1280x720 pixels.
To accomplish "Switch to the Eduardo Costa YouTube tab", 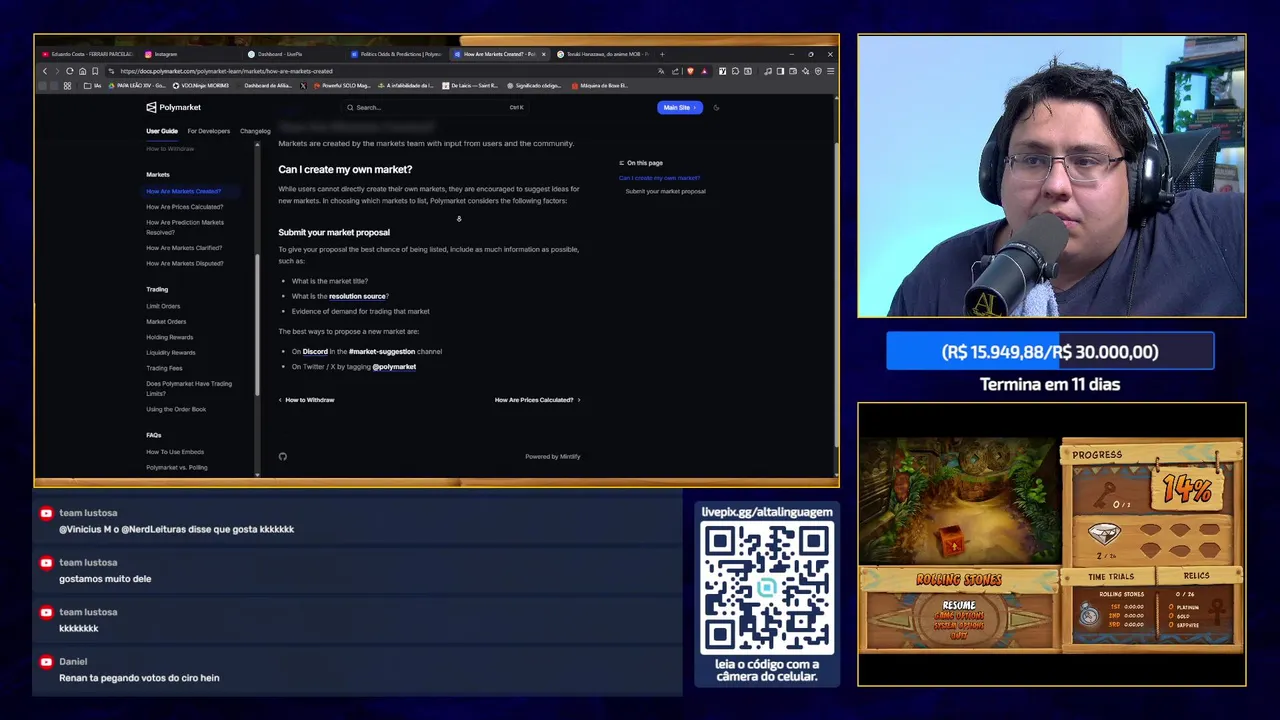I will 88,54.
